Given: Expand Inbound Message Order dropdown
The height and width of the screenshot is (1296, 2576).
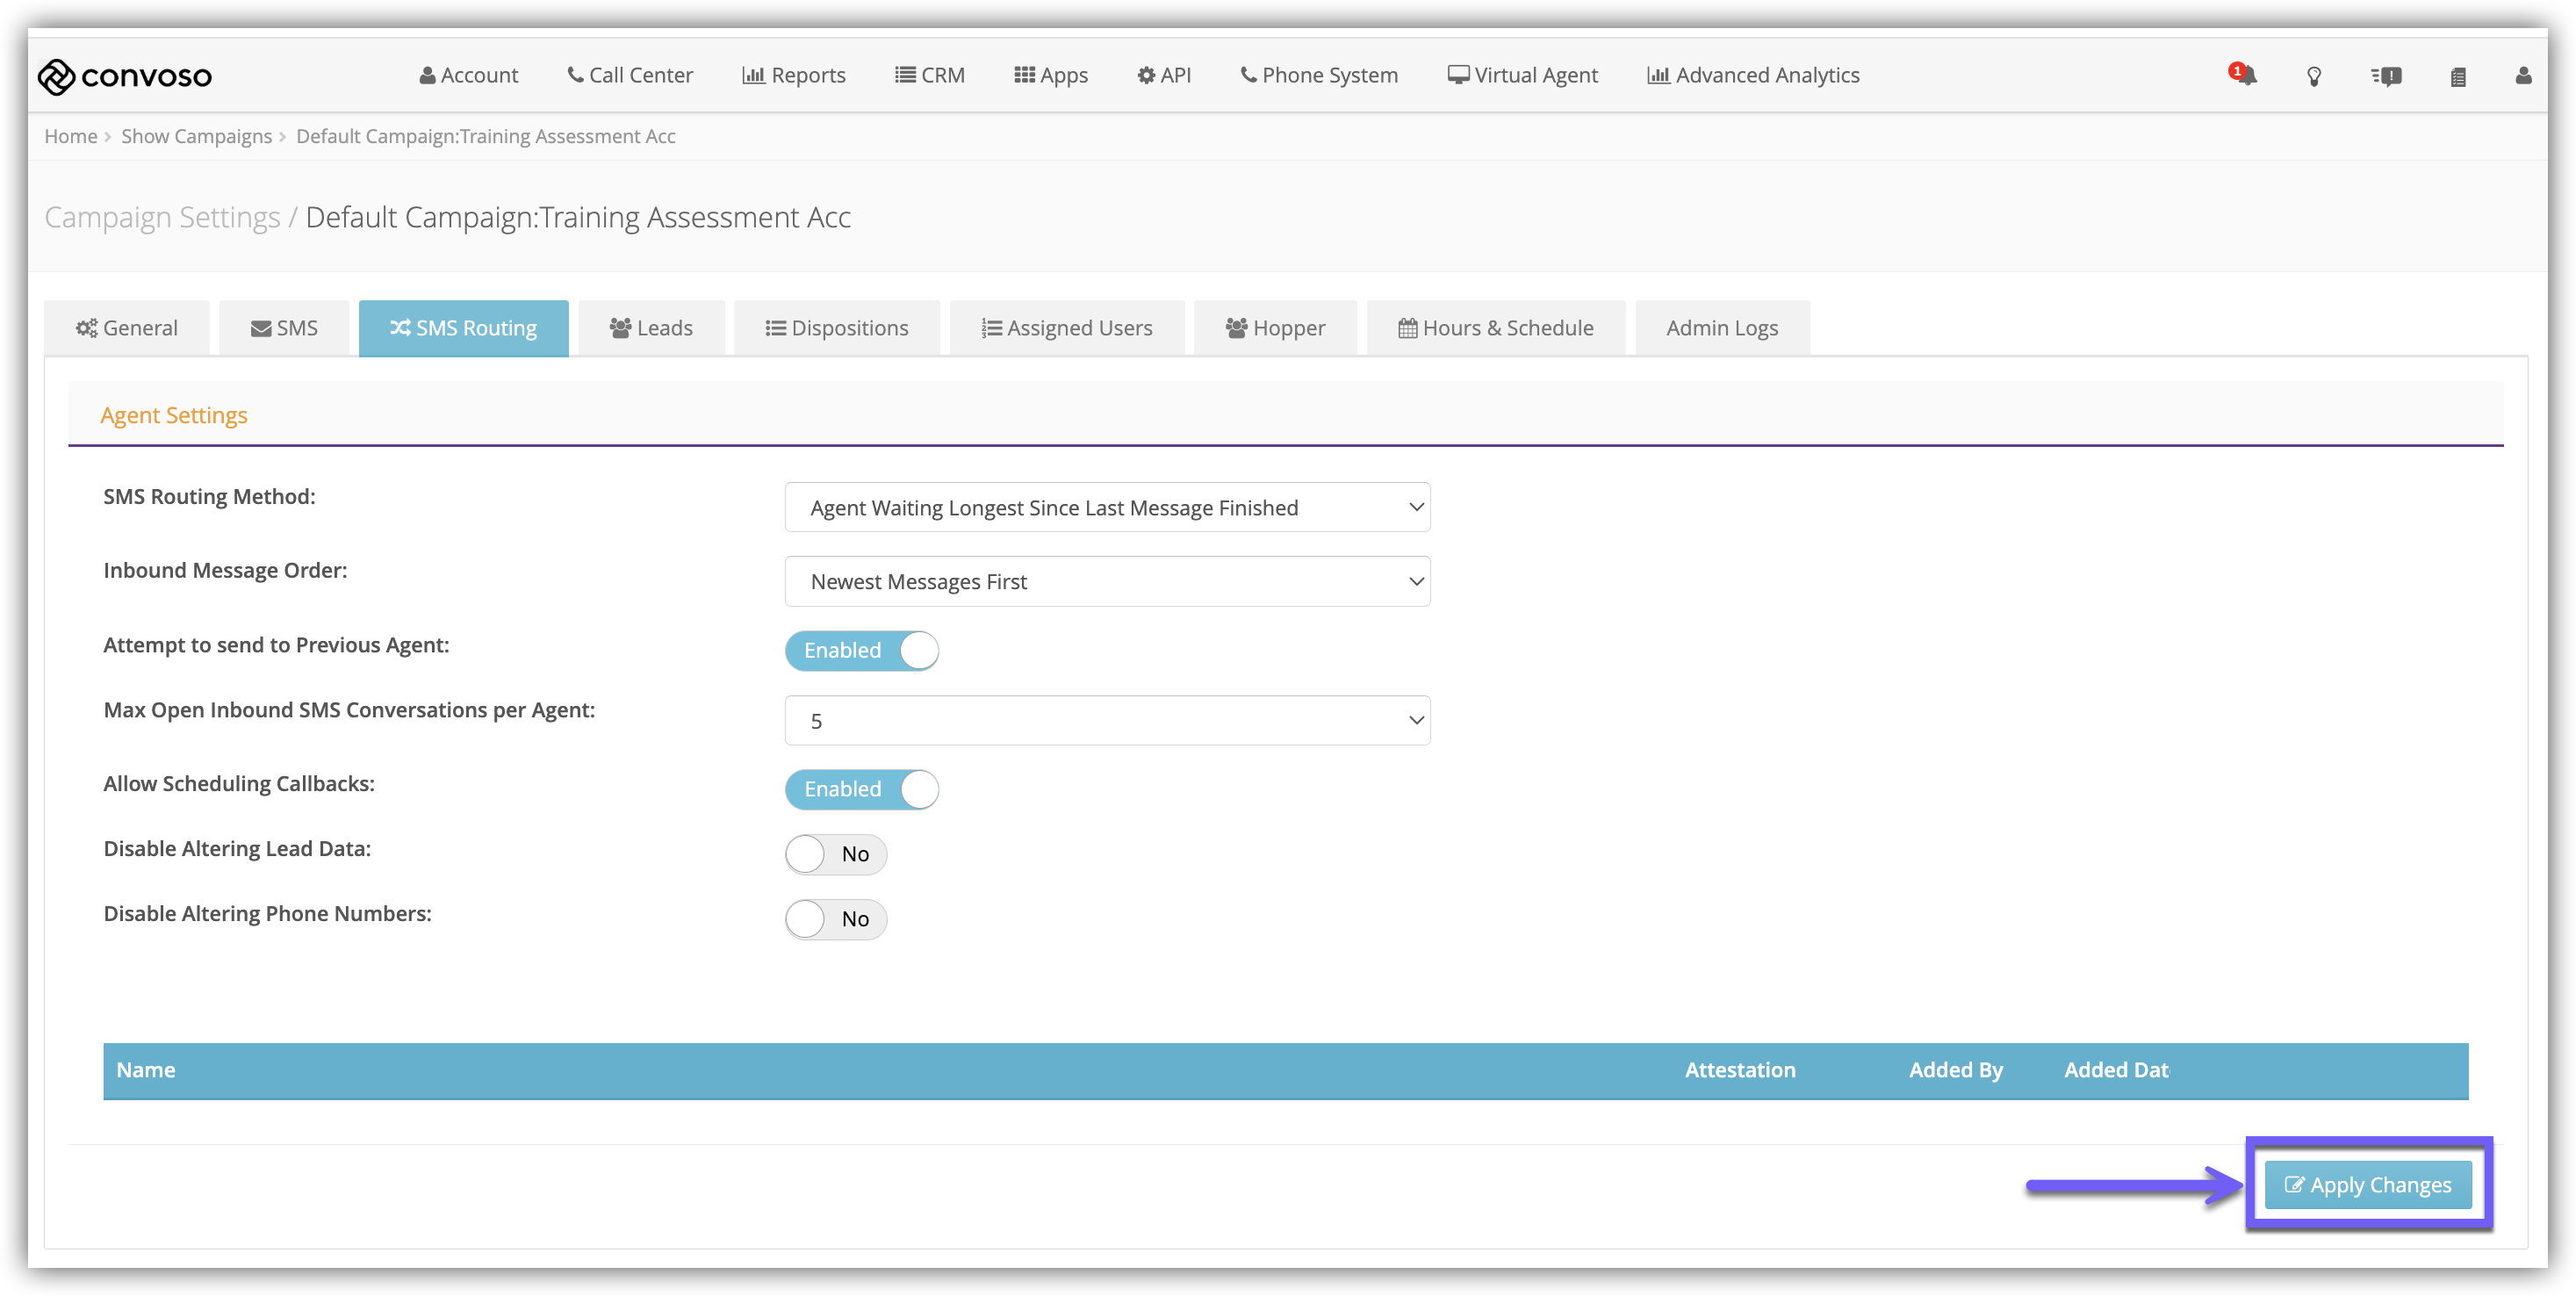Looking at the screenshot, I should click(1107, 582).
